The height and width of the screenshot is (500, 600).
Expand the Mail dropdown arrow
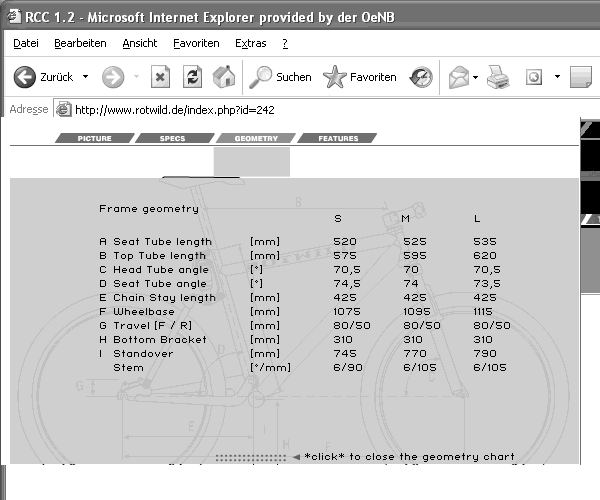click(475, 77)
